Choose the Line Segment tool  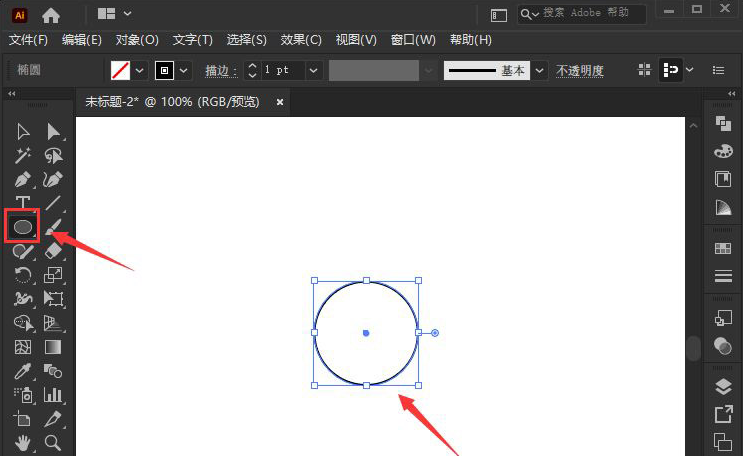[x=53, y=202]
